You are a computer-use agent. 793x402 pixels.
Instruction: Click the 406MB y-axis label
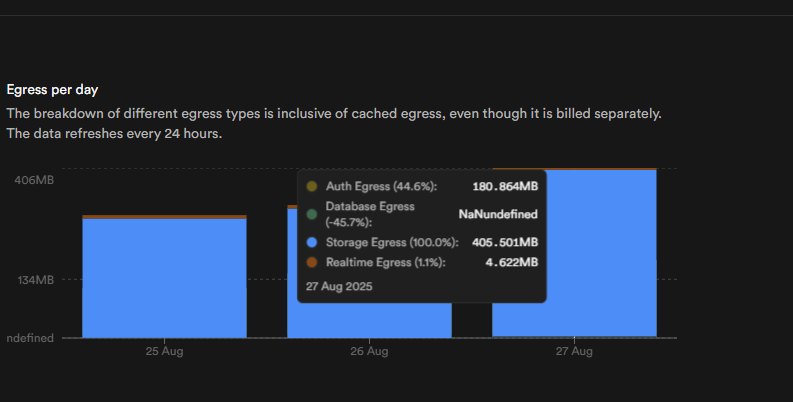tap(34, 180)
